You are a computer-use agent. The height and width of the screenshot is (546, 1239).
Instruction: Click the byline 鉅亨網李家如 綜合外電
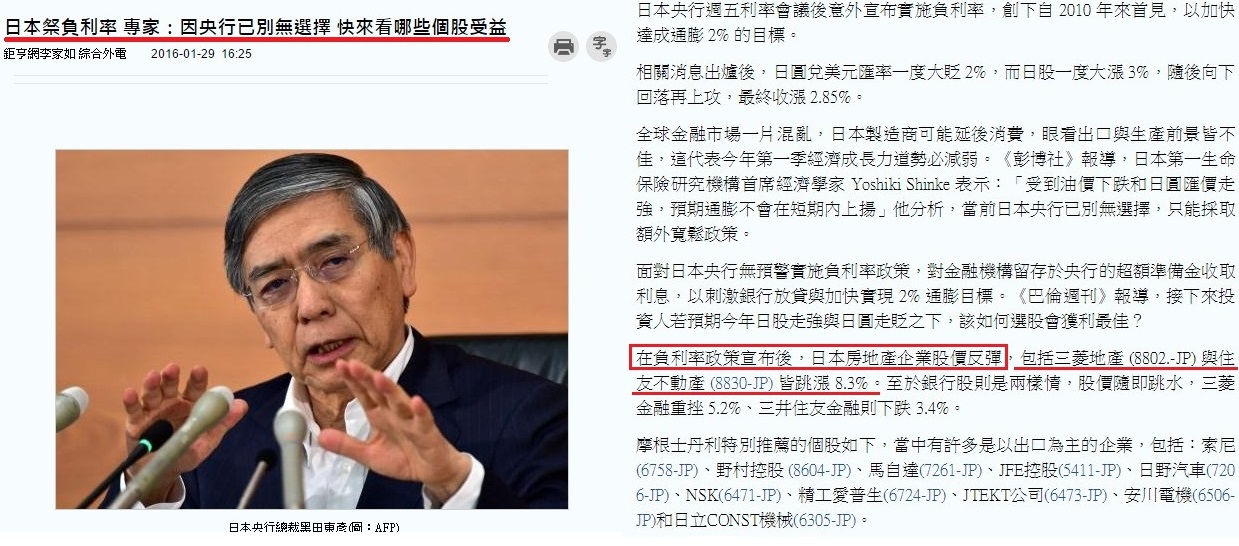[65, 53]
